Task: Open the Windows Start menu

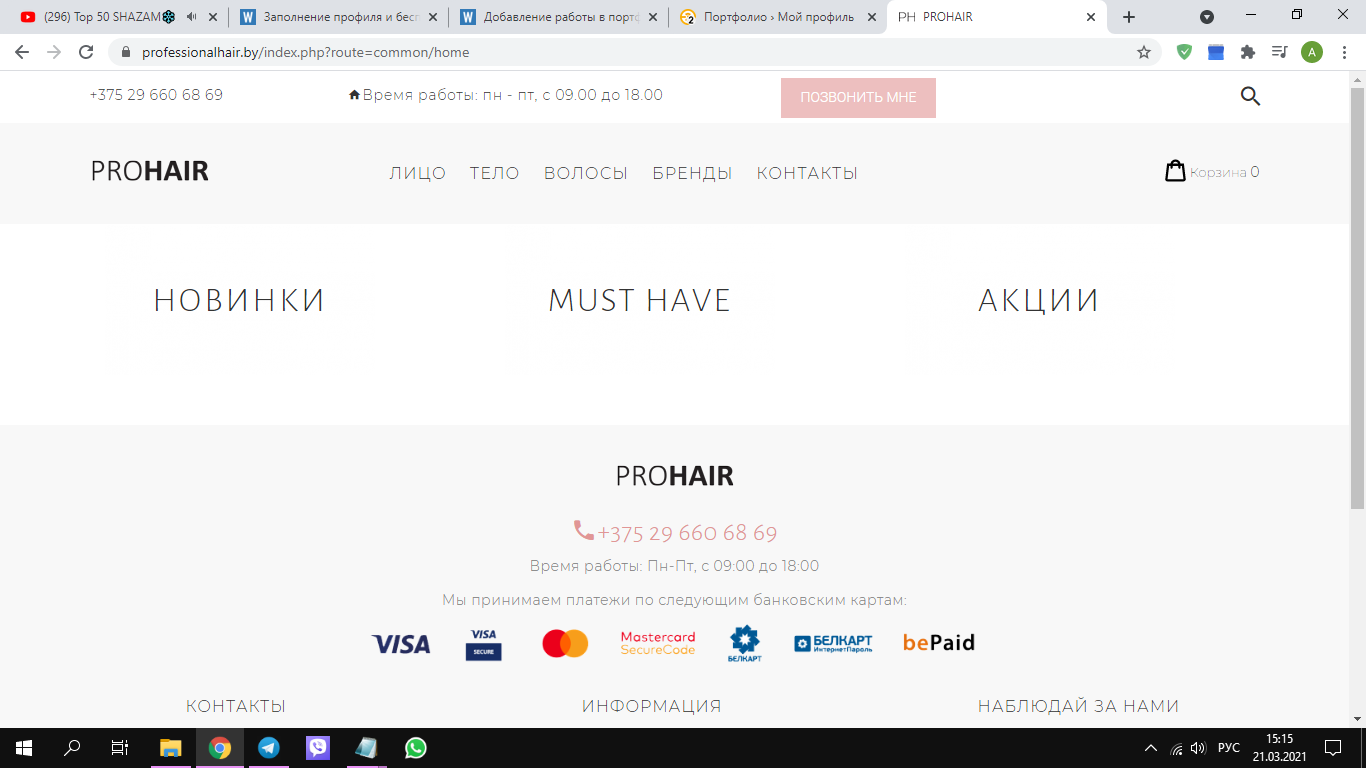Action: [23, 747]
